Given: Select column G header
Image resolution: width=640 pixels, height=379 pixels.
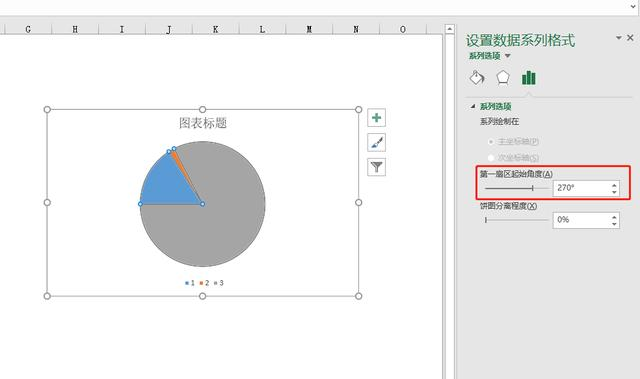Looking at the screenshot, I should point(28,29).
